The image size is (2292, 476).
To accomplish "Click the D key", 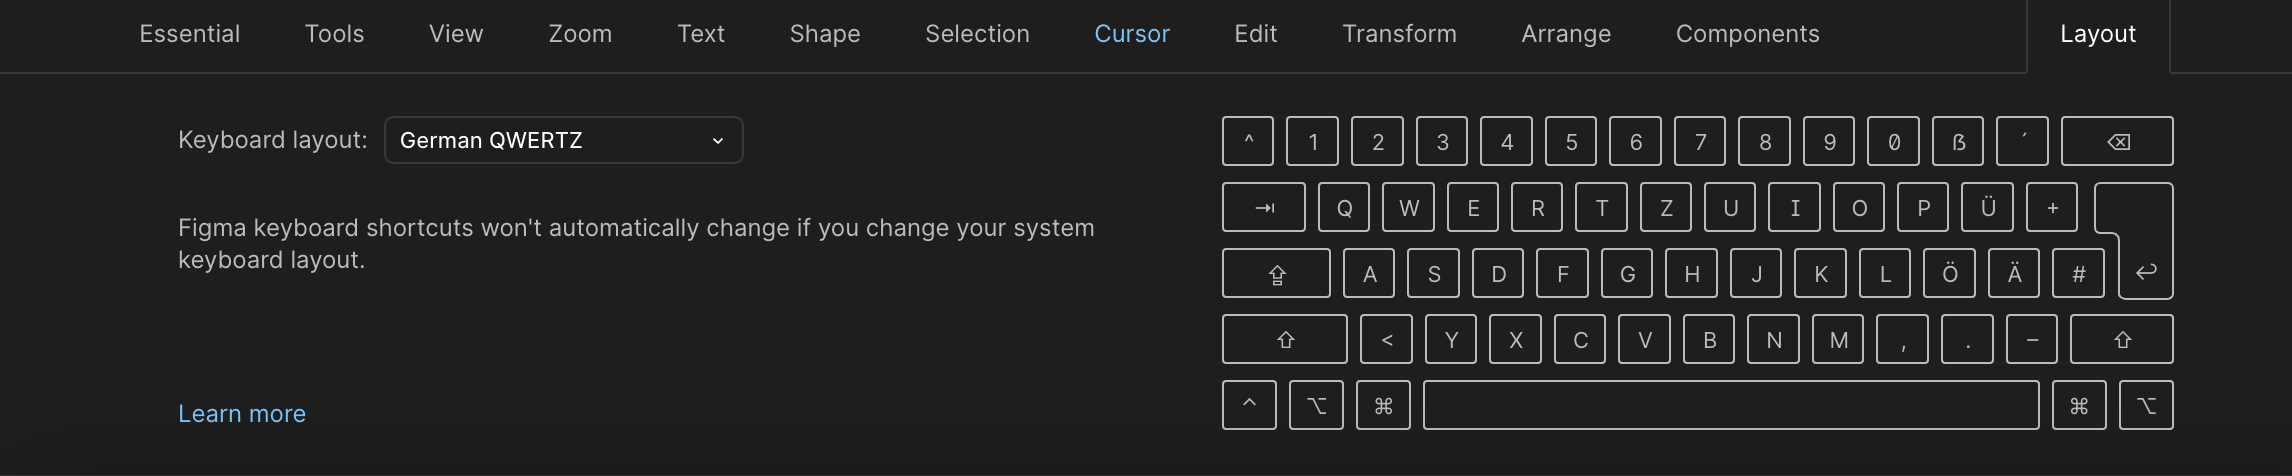I will tap(1498, 273).
